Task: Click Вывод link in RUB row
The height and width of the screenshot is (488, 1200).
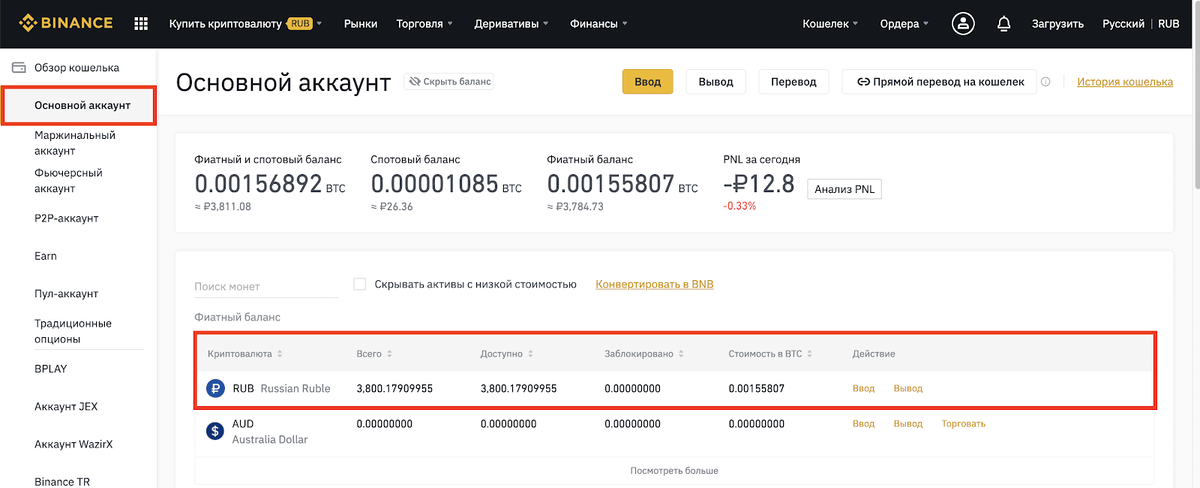Action: point(908,388)
